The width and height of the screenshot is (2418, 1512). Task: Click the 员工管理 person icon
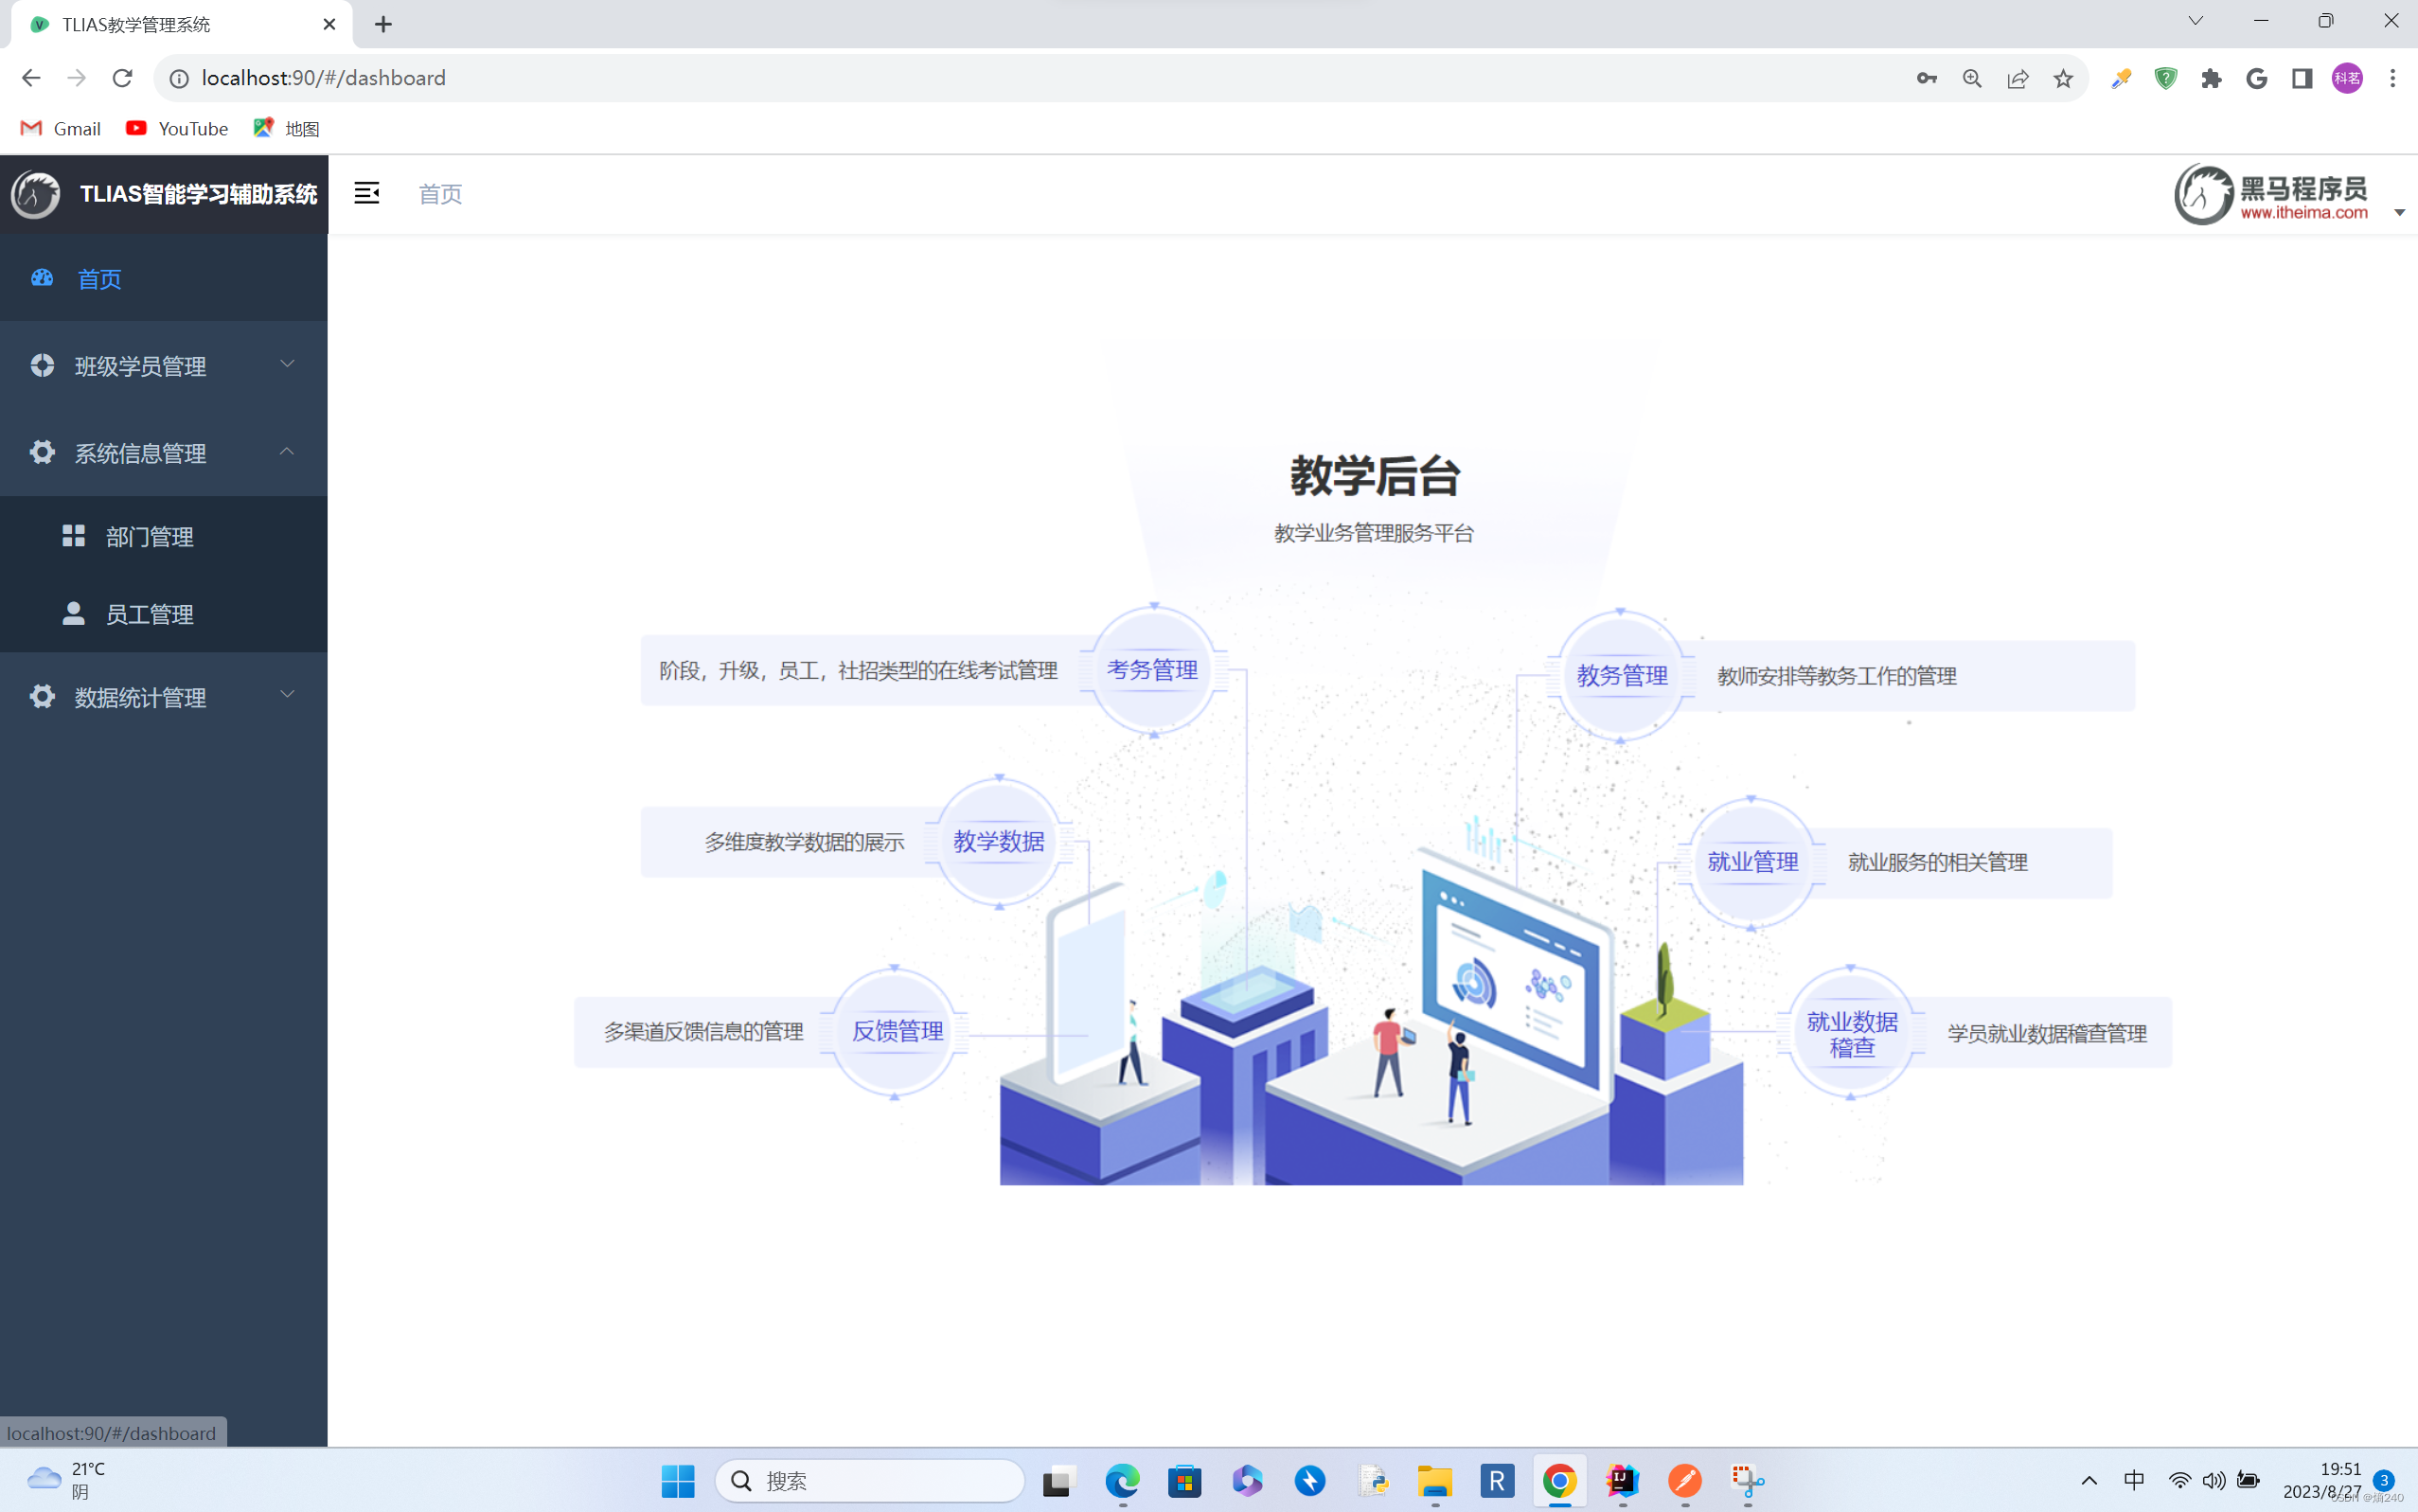pos(71,614)
